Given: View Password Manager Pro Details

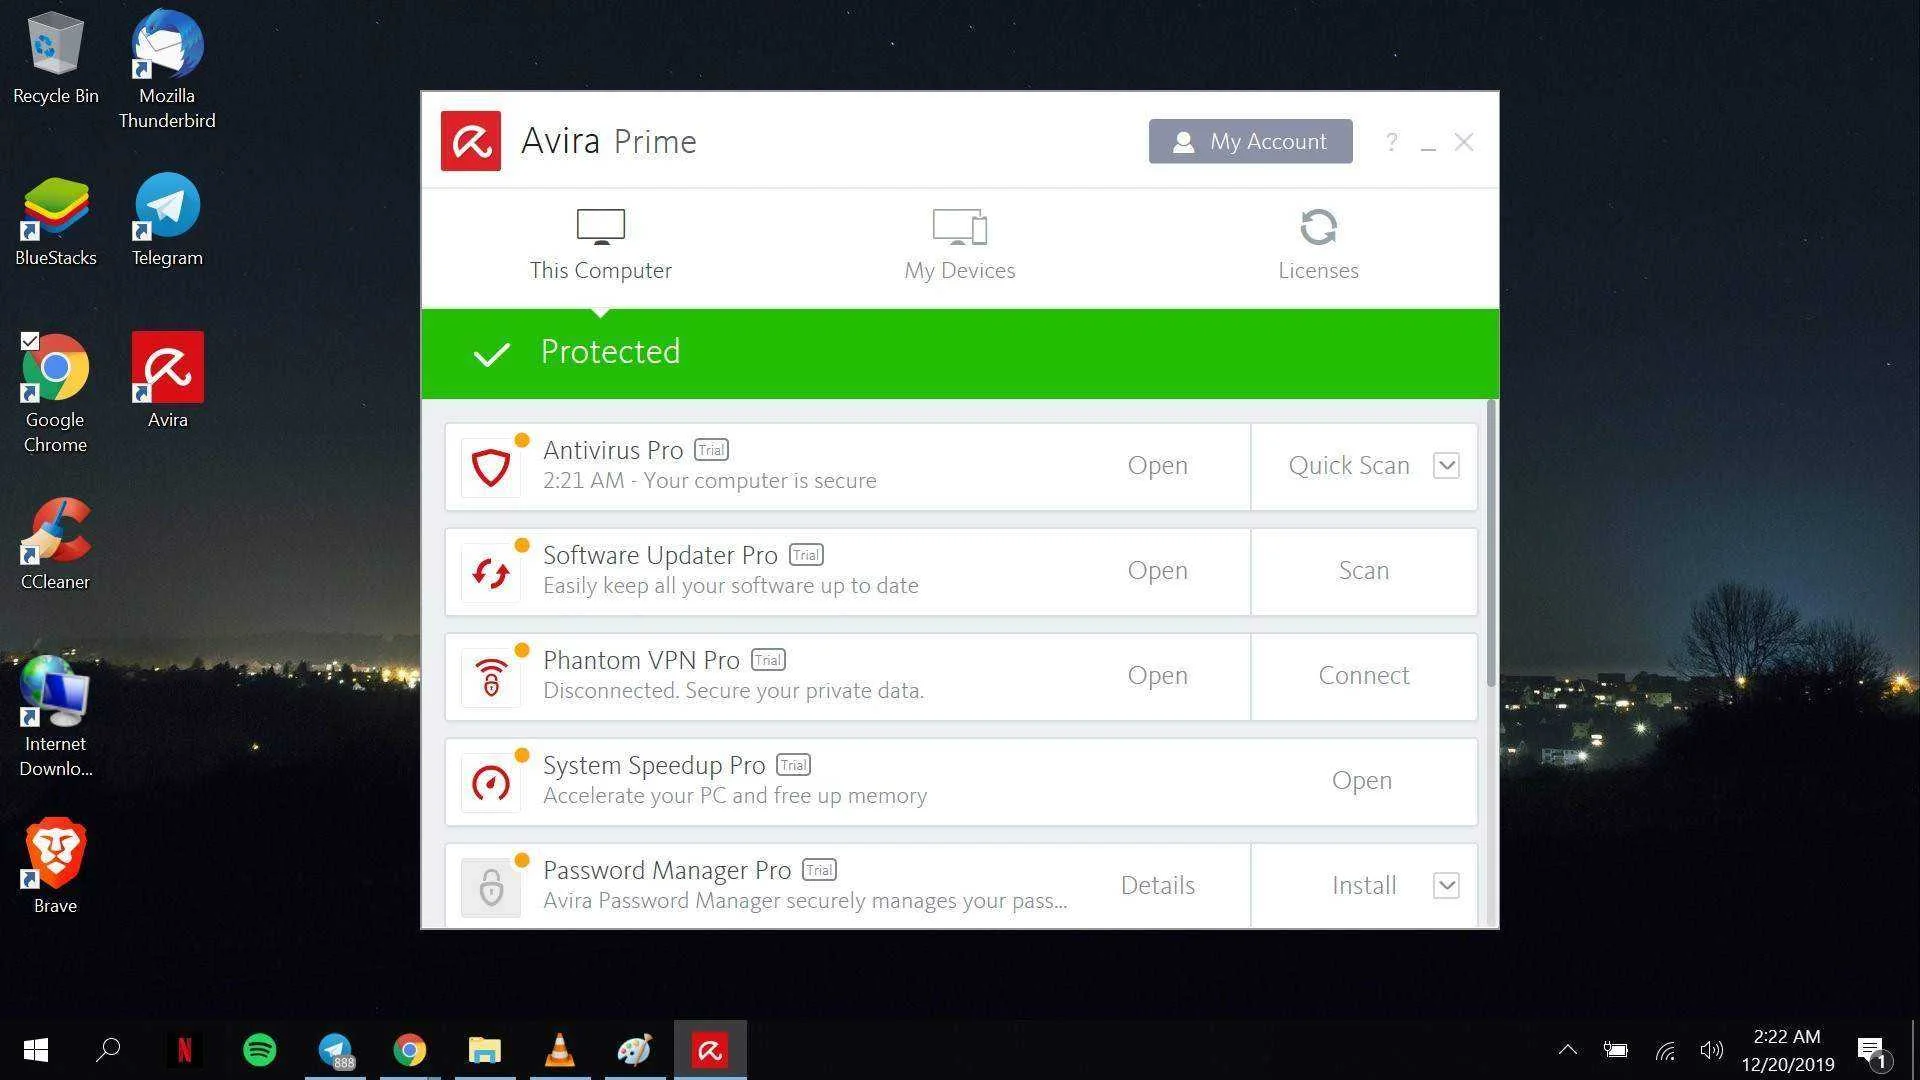Looking at the screenshot, I should click(x=1158, y=885).
